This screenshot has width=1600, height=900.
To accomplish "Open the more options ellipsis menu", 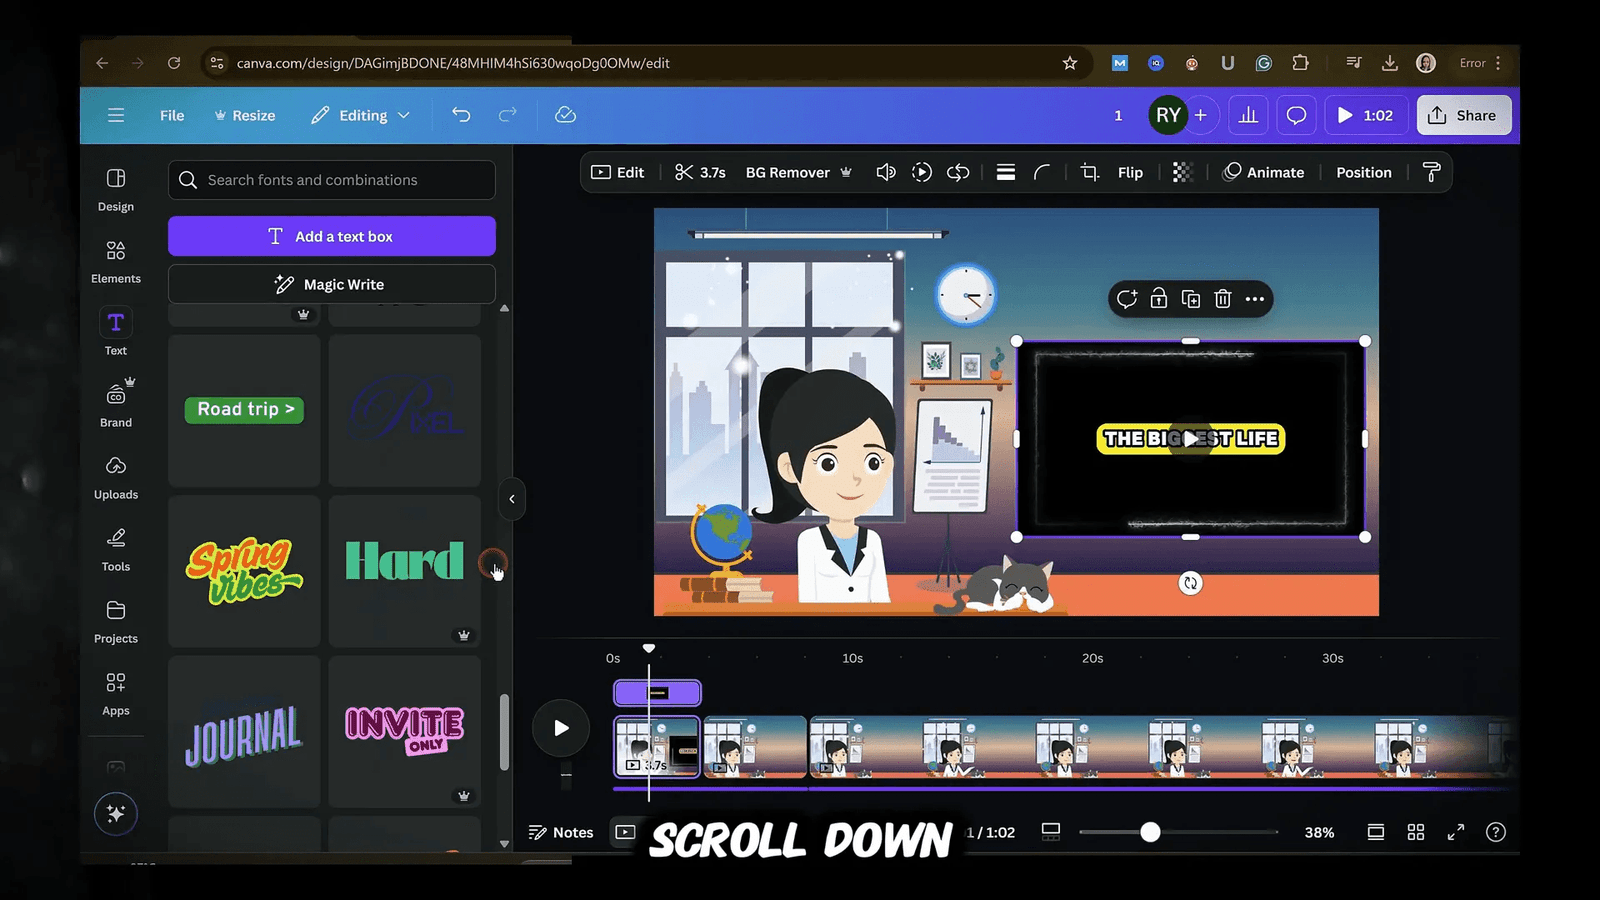I will pyautogui.click(x=1255, y=299).
